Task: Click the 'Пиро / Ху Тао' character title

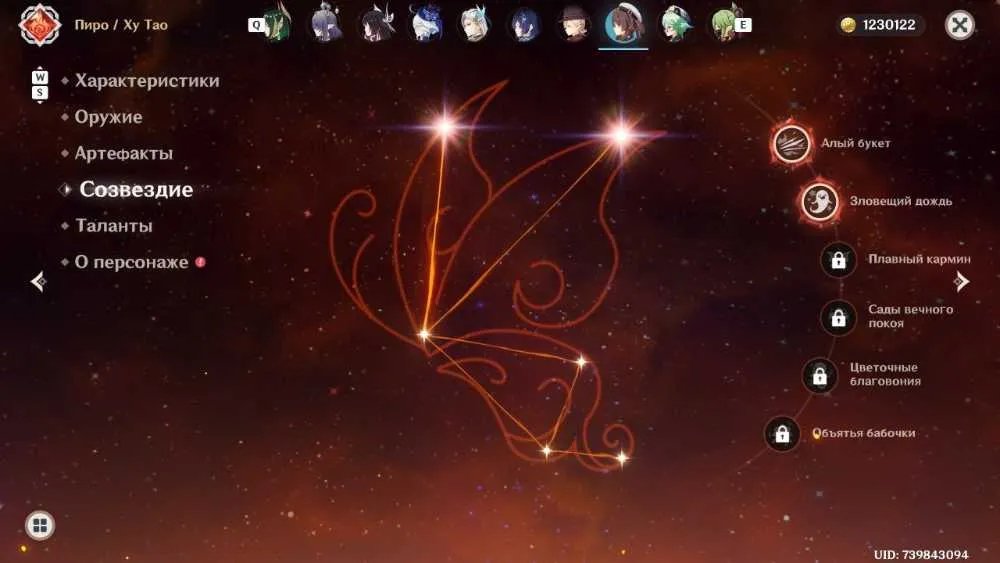Action: tap(121, 25)
